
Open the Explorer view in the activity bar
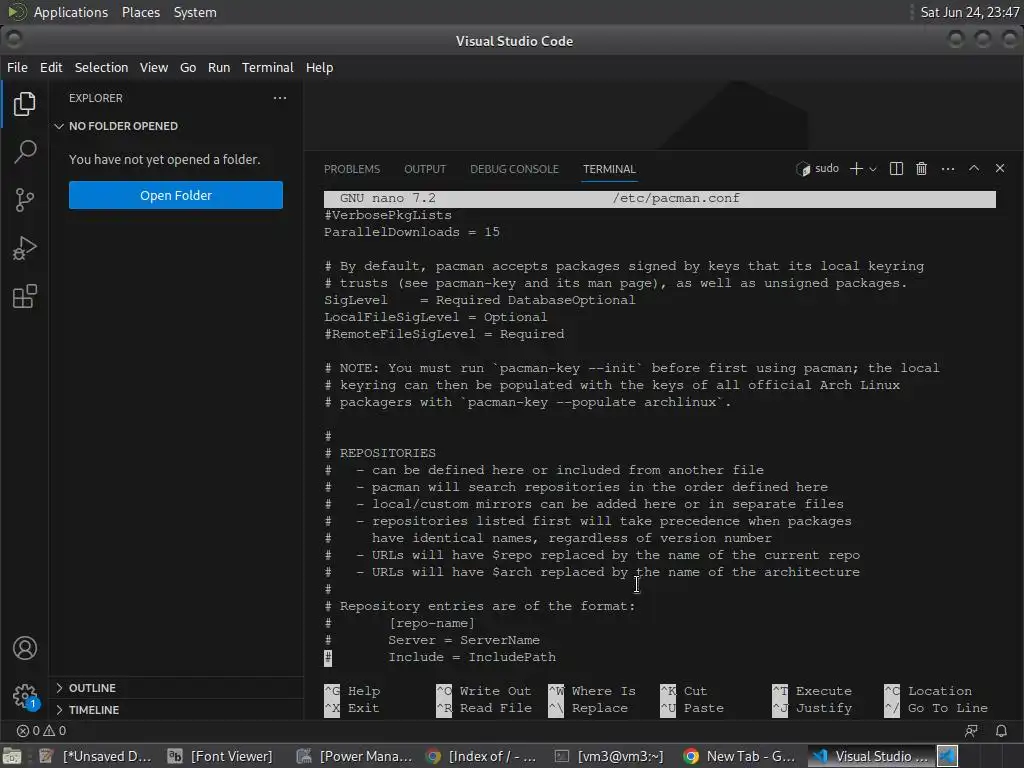[x=24, y=103]
